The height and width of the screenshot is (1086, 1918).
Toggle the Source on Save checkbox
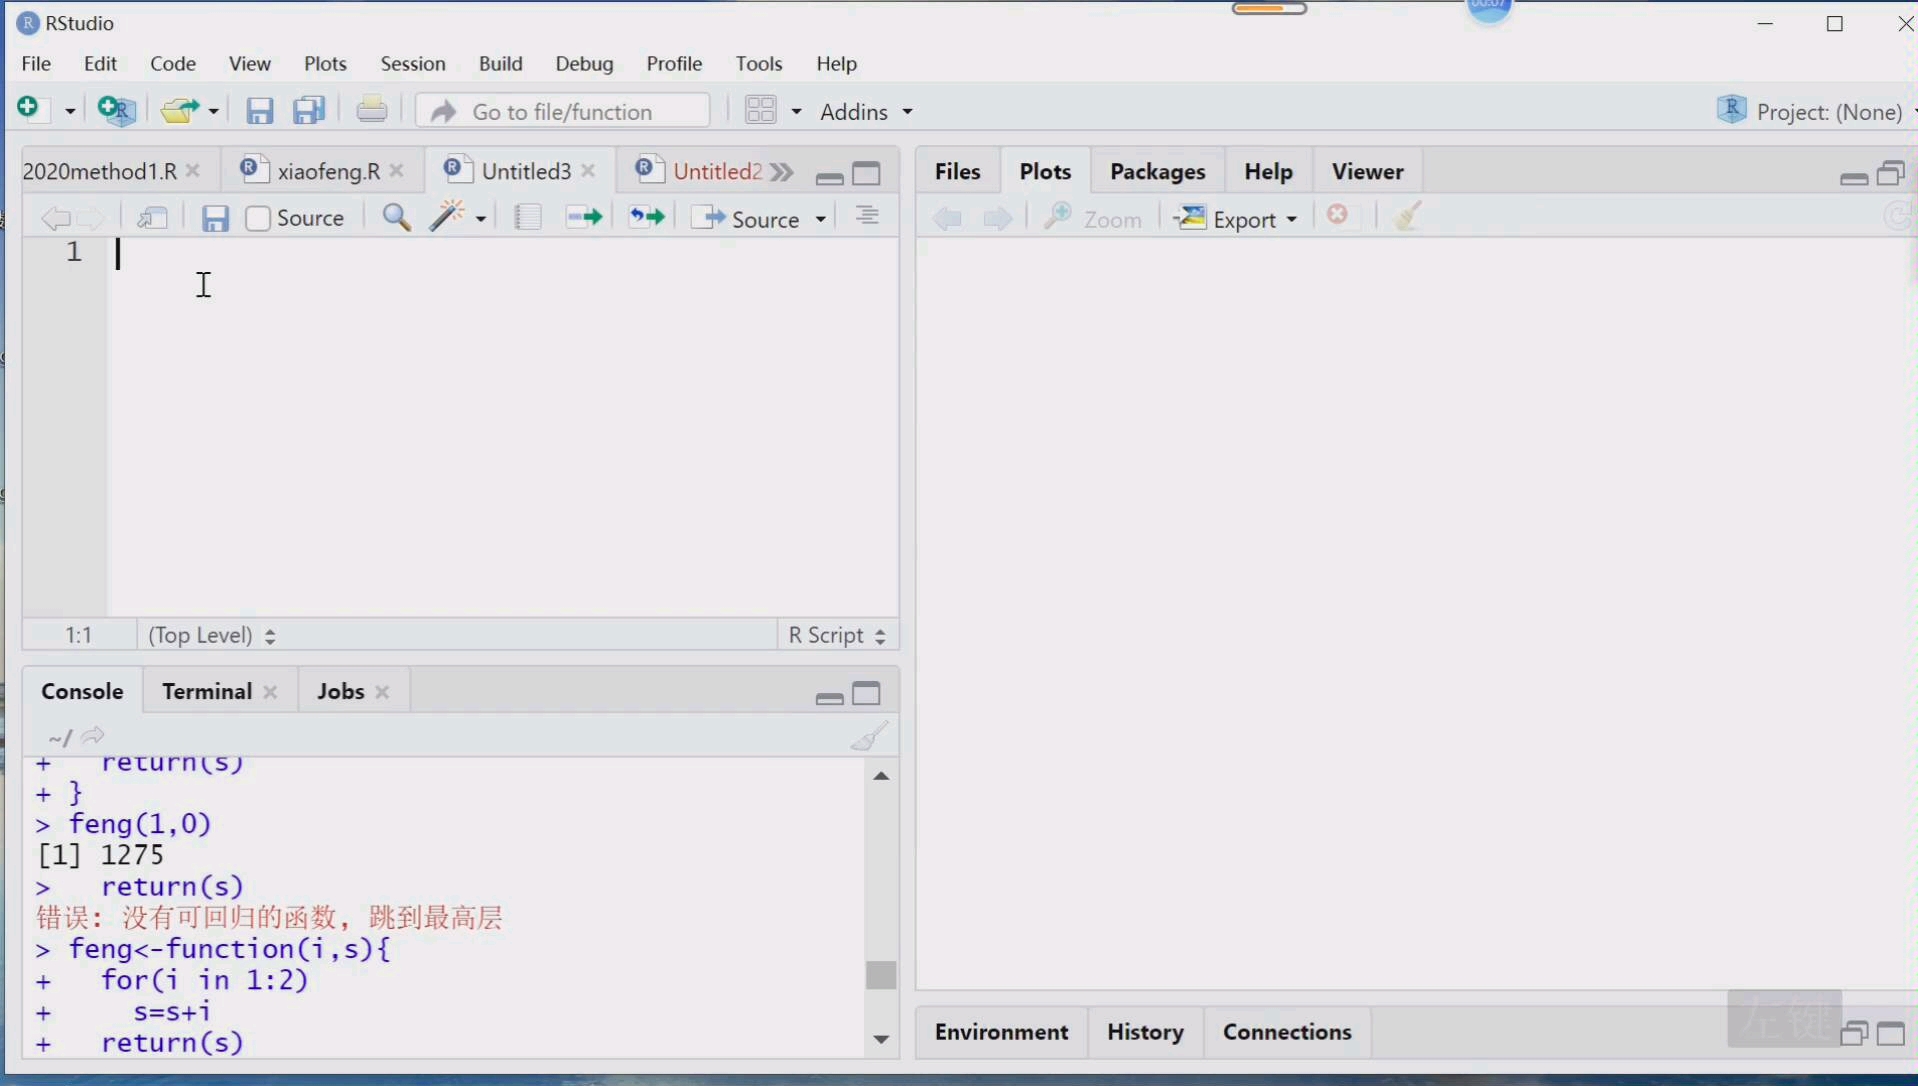[258, 218]
